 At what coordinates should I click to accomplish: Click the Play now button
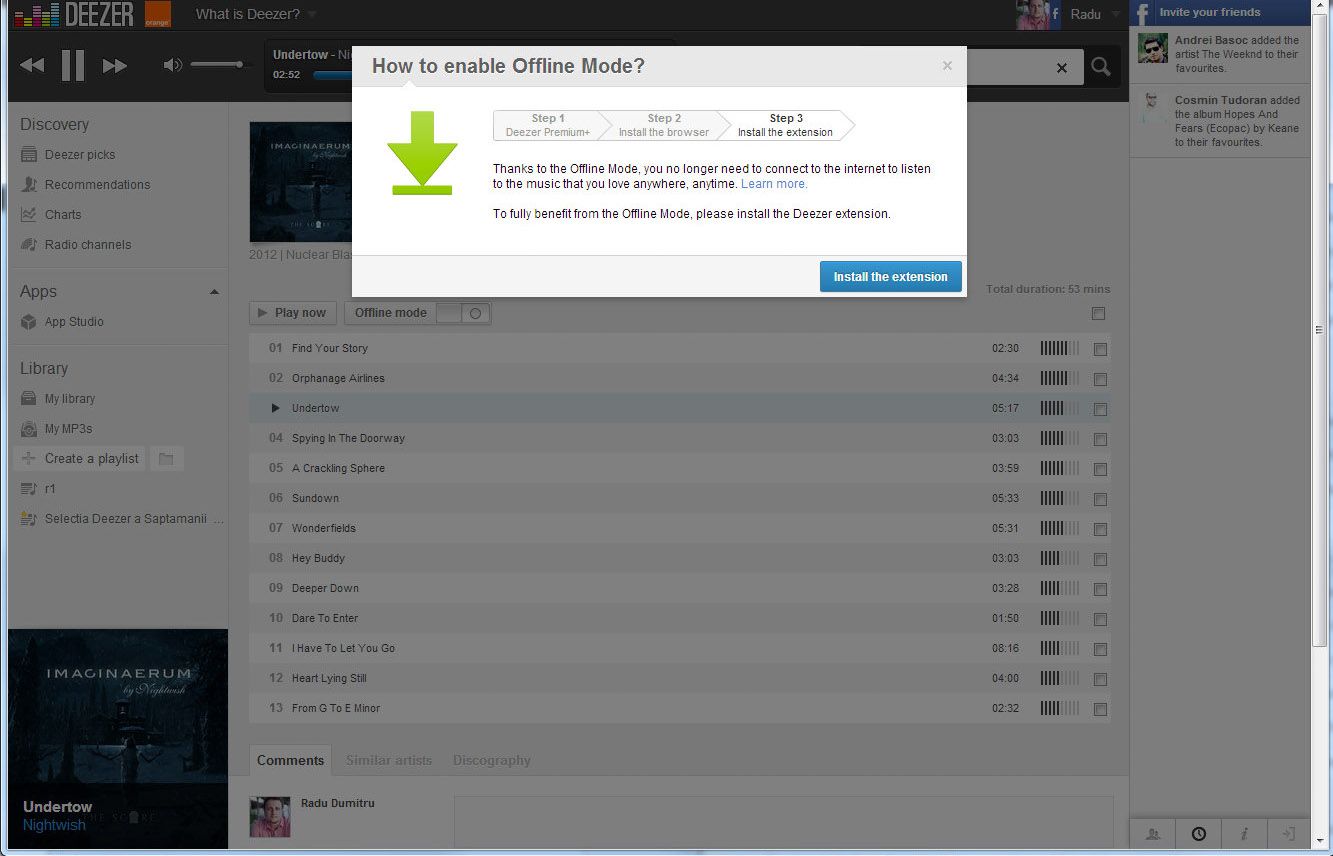tap(292, 313)
